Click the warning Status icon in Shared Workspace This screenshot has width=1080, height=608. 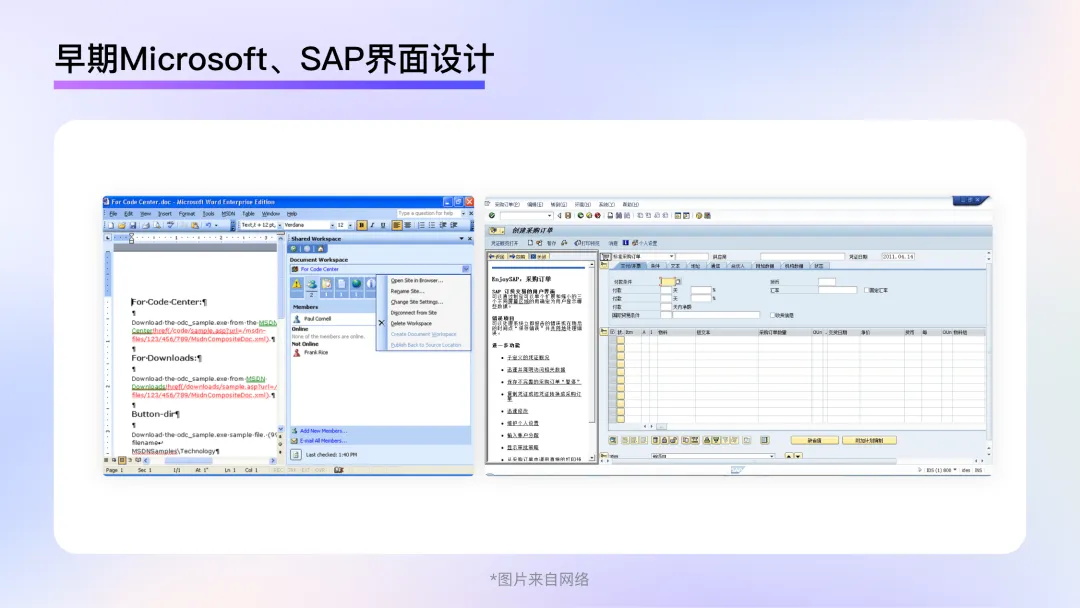coord(296,285)
